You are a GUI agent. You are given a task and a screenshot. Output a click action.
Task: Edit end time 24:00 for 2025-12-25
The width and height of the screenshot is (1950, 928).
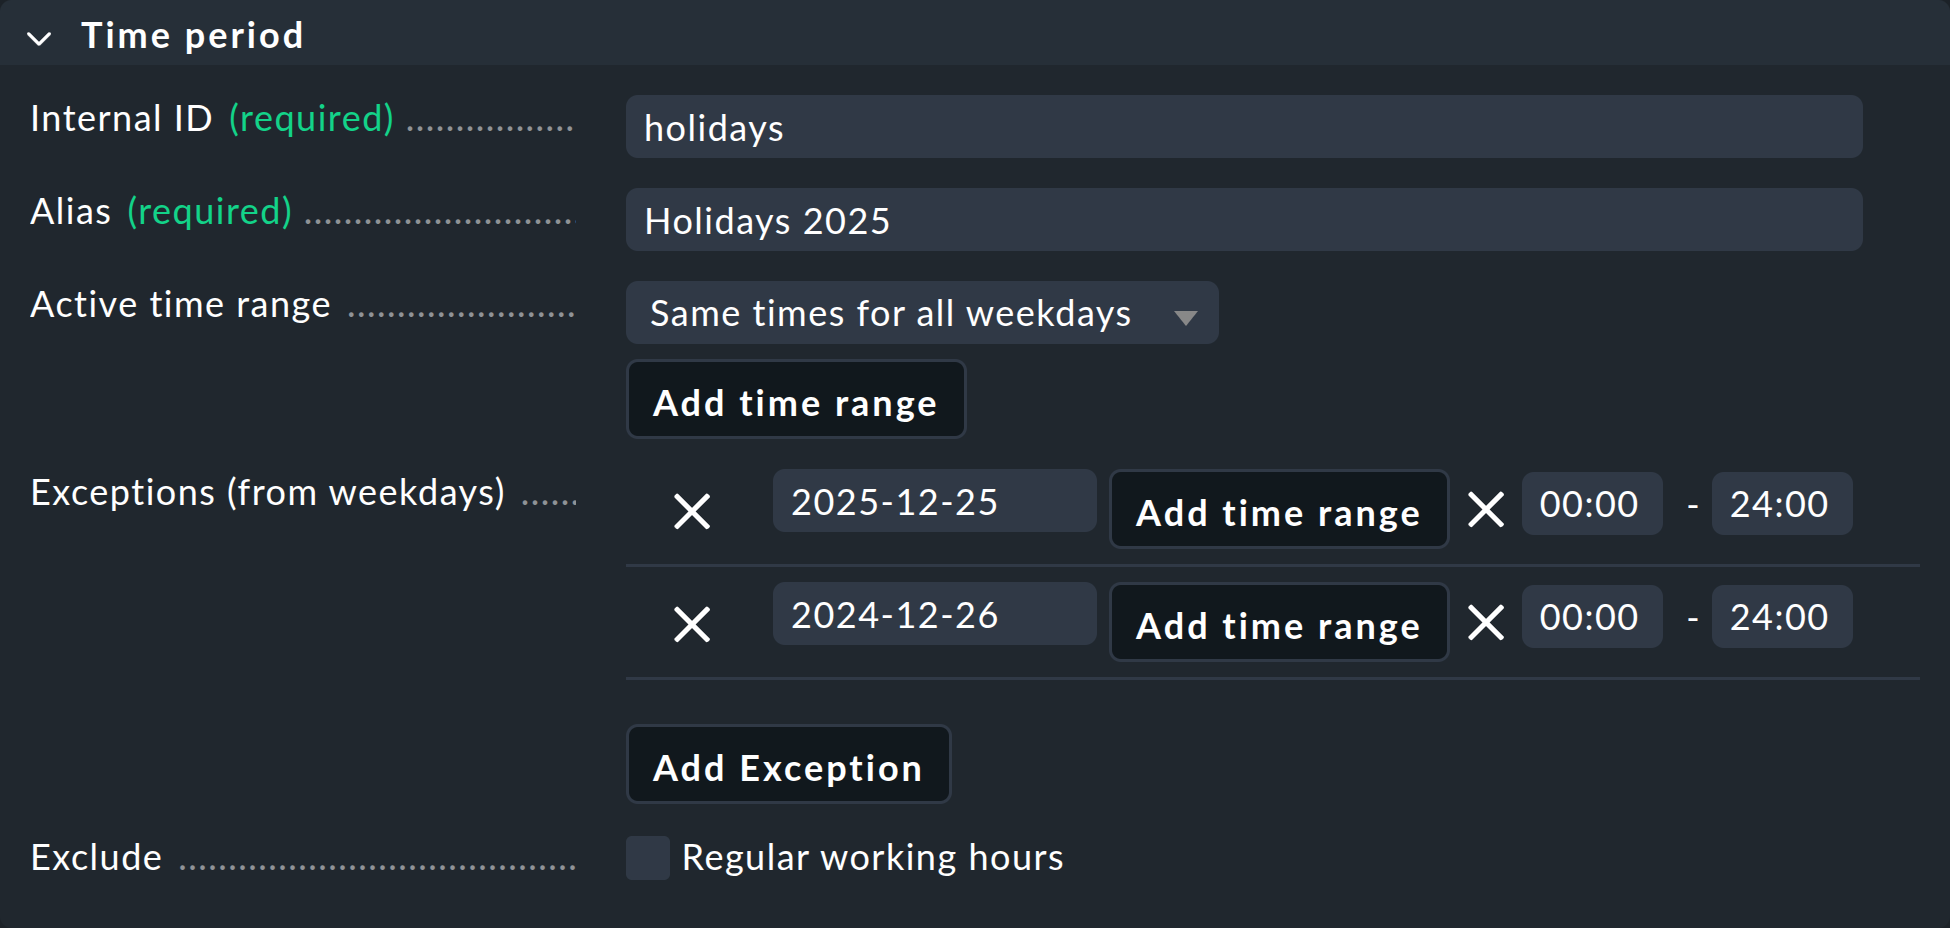pyautogui.click(x=1781, y=504)
